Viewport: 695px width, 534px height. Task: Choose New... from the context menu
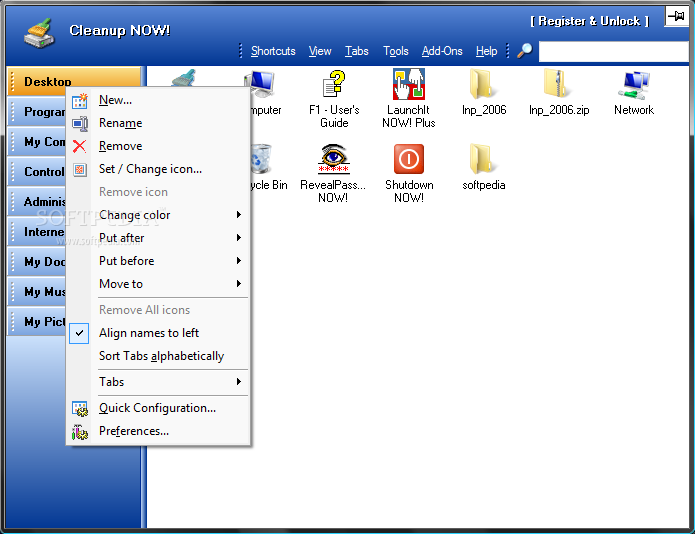(159, 100)
